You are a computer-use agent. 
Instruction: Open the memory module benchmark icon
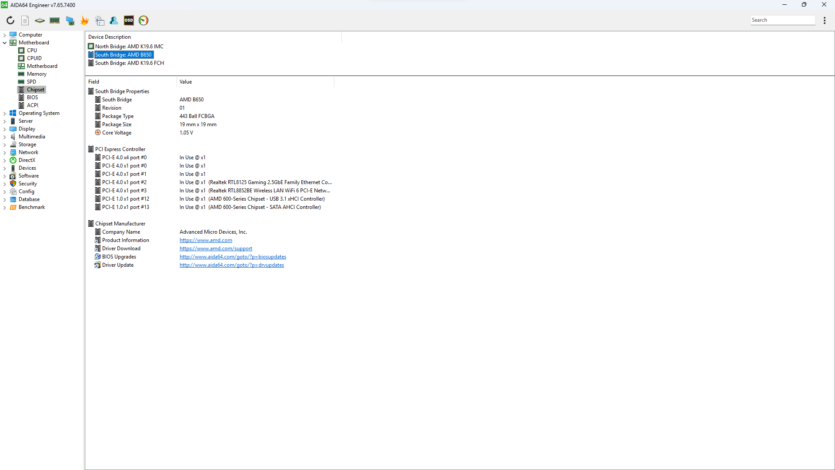coord(54,20)
